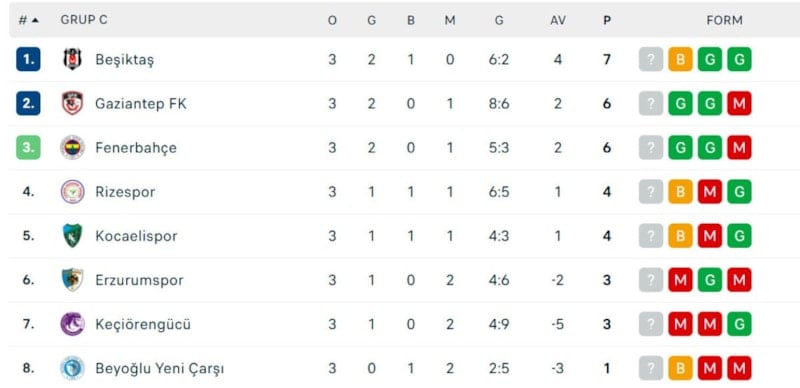Click the Erzurumspor team badge
800x388 pixels.
tap(72, 280)
